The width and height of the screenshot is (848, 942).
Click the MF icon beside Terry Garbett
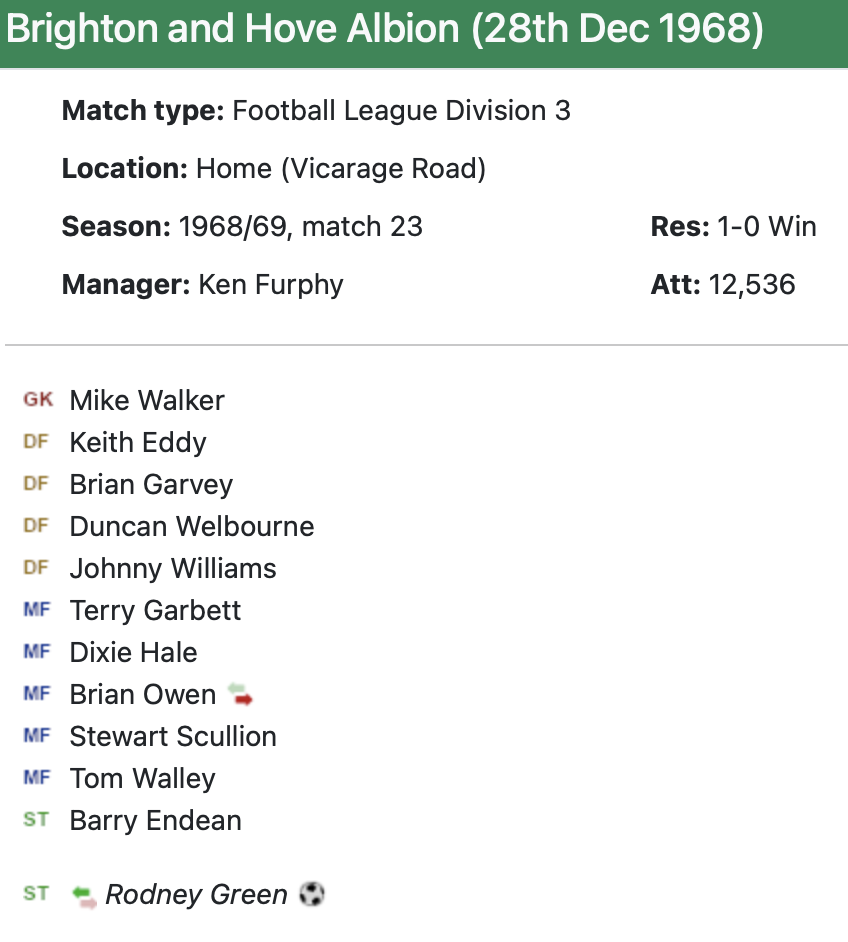click(x=36, y=610)
